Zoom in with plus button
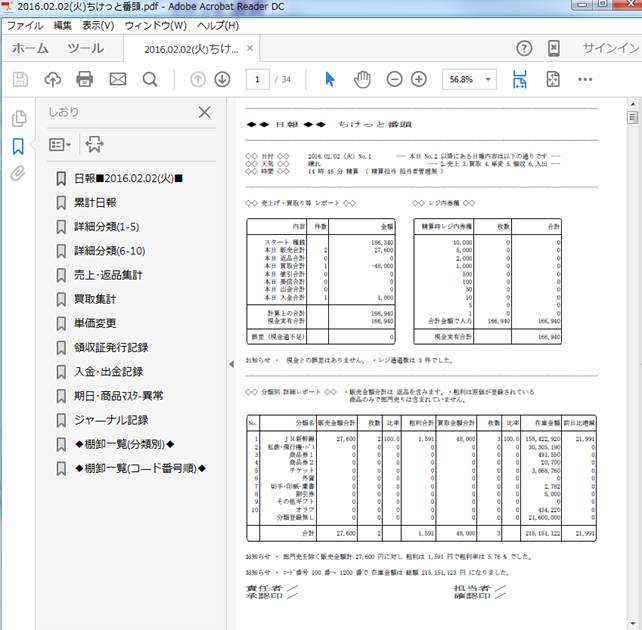This screenshot has width=642, height=630. pyautogui.click(x=419, y=79)
